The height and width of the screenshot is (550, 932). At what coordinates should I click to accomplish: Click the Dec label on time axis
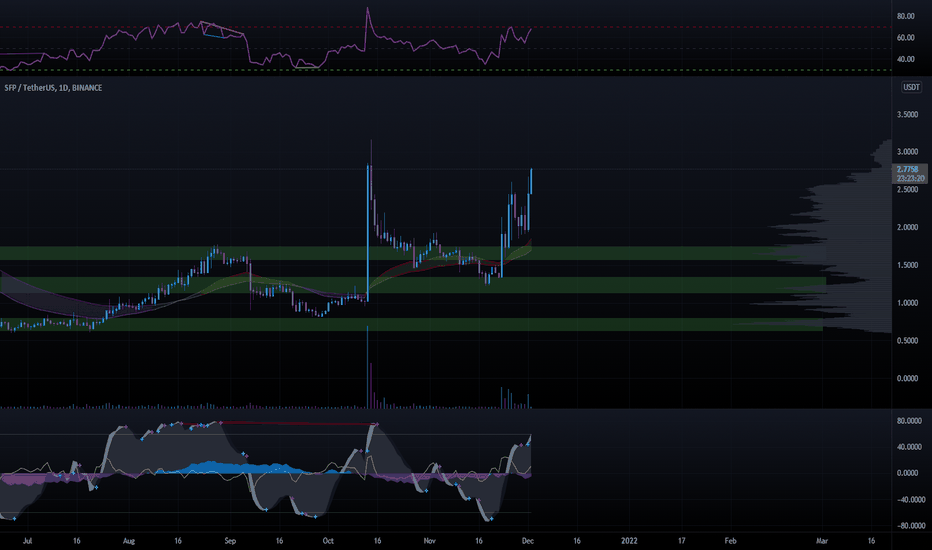click(x=528, y=541)
